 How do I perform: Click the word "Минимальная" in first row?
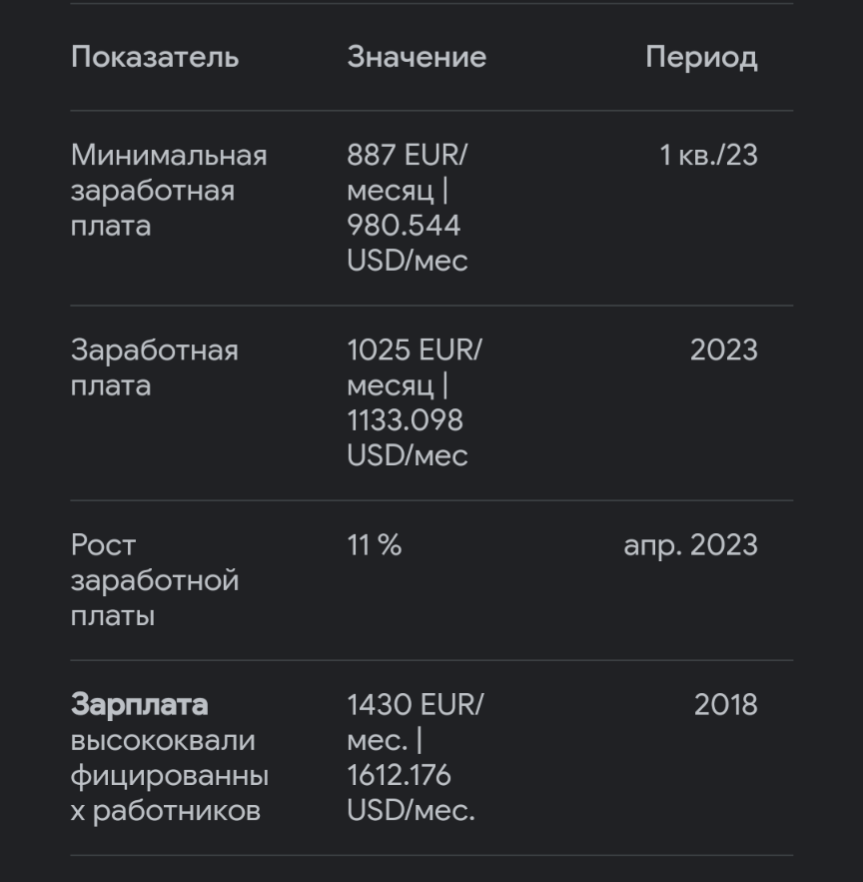pyautogui.click(x=169, y=156)
